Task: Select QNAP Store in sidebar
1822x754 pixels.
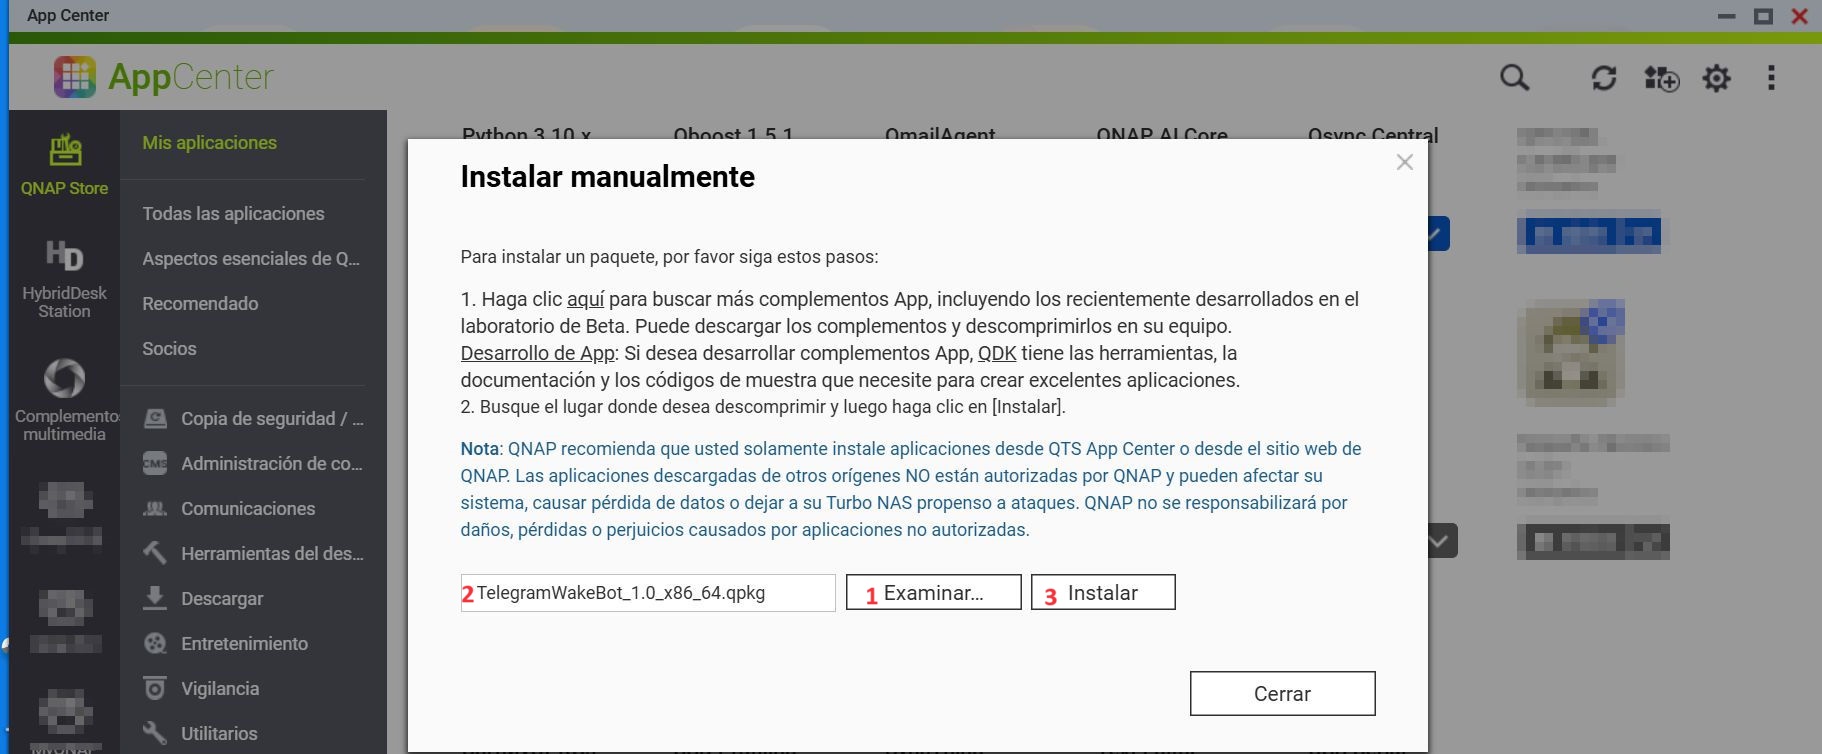Action: (x=64, y=165)
